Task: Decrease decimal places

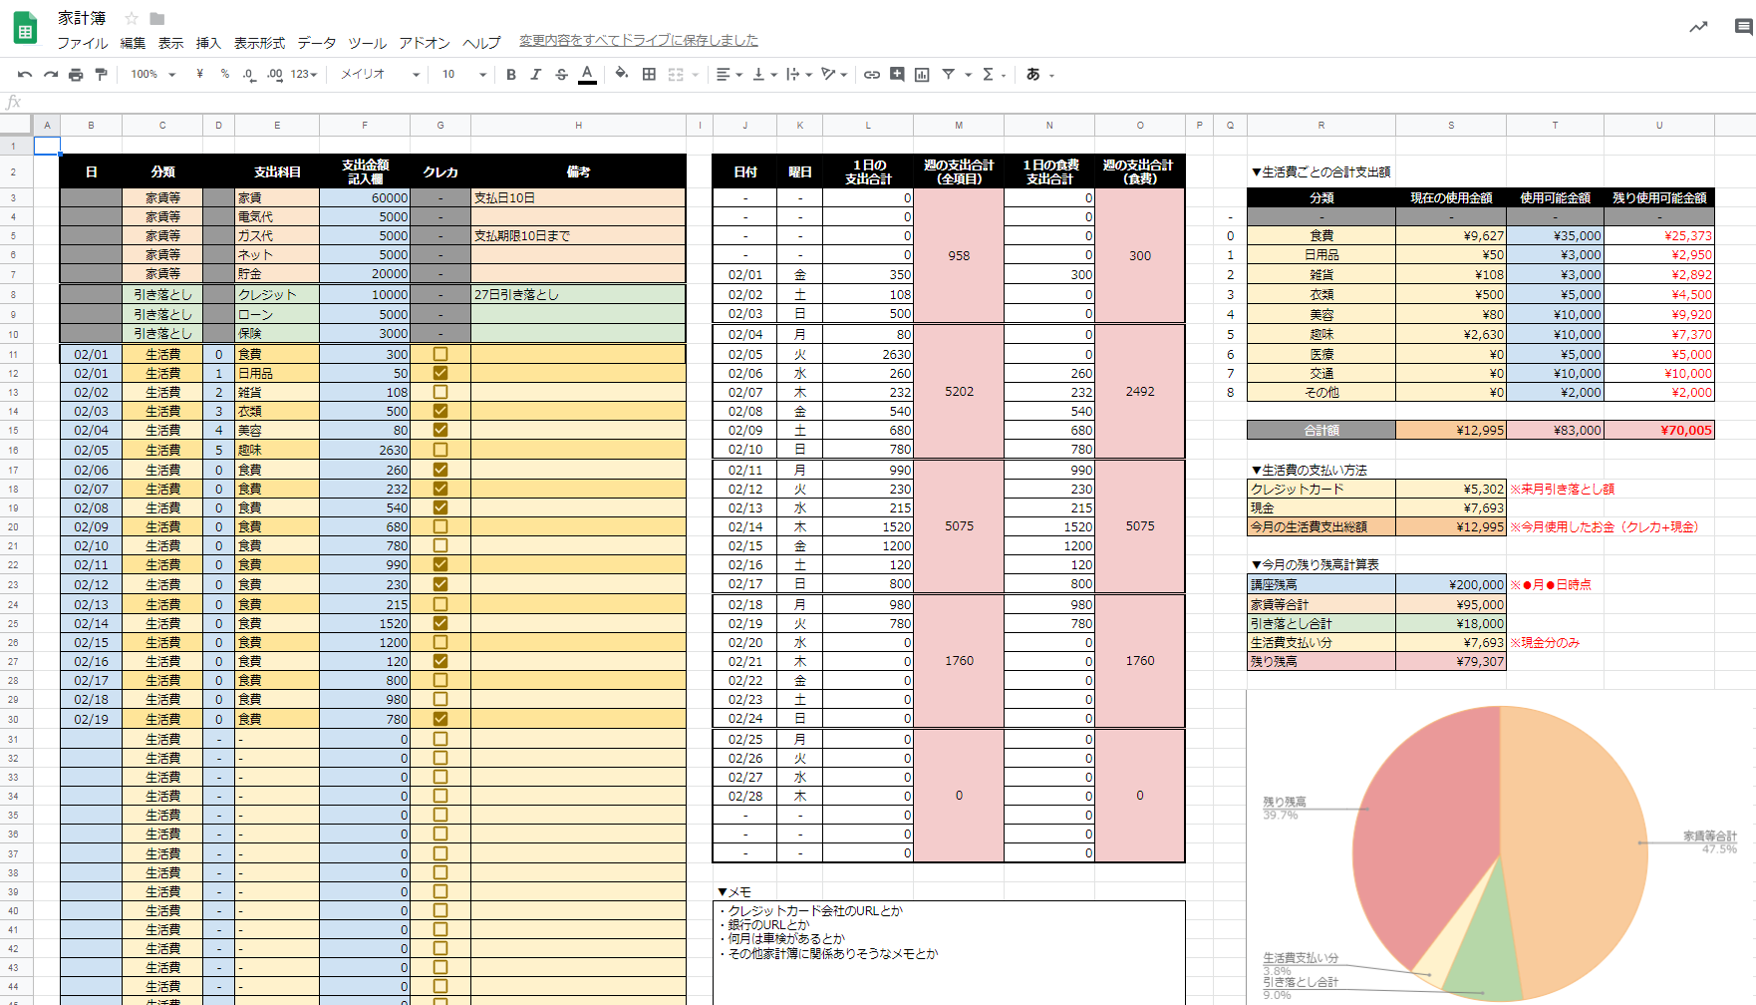Action: tap(249, 75)
